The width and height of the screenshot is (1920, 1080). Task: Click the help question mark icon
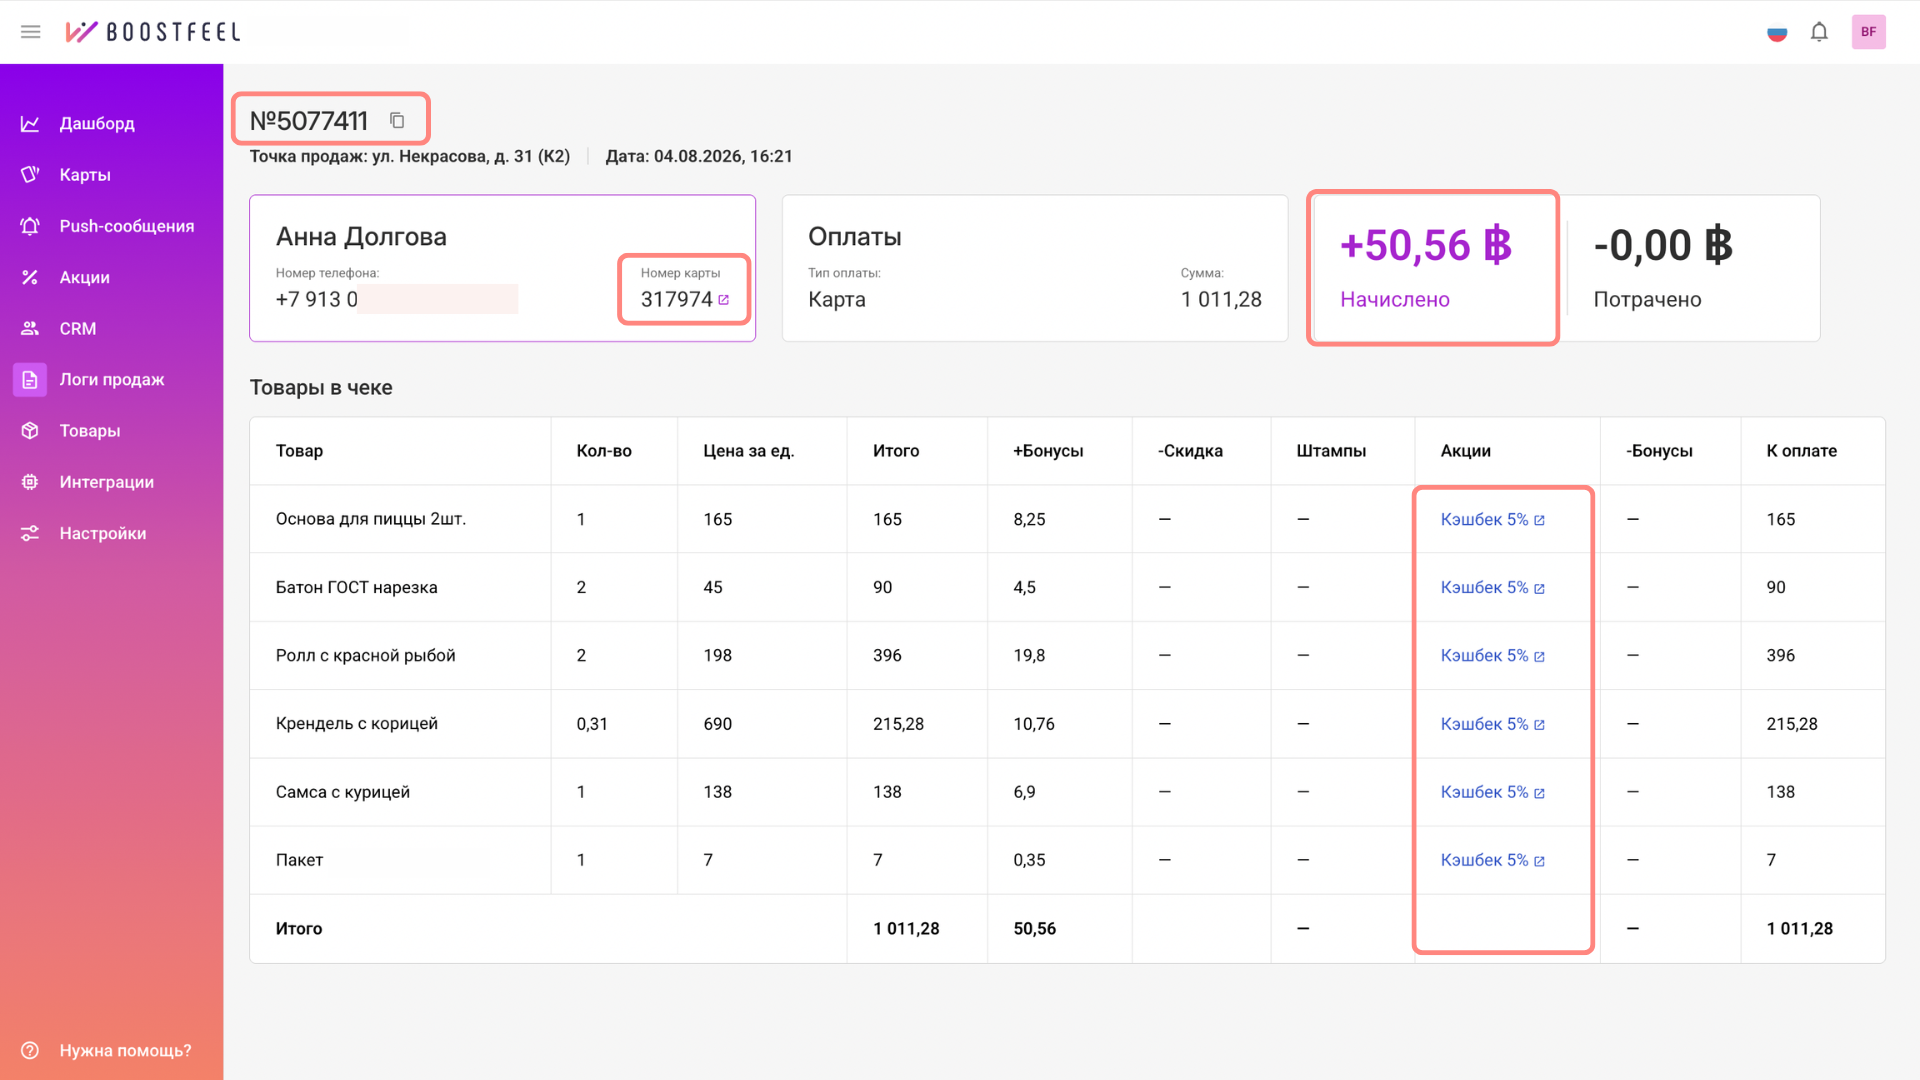coord(30,1050)
